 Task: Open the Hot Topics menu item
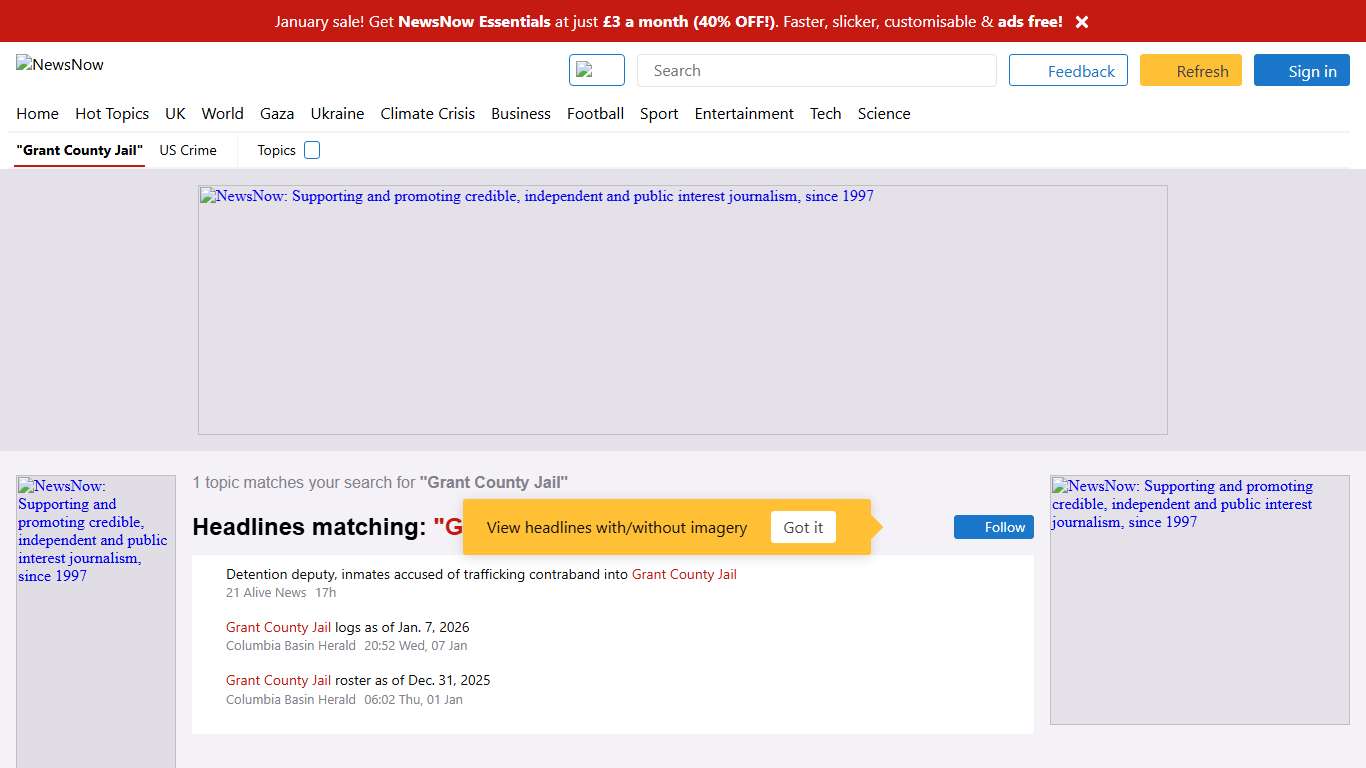pos(112,114)
